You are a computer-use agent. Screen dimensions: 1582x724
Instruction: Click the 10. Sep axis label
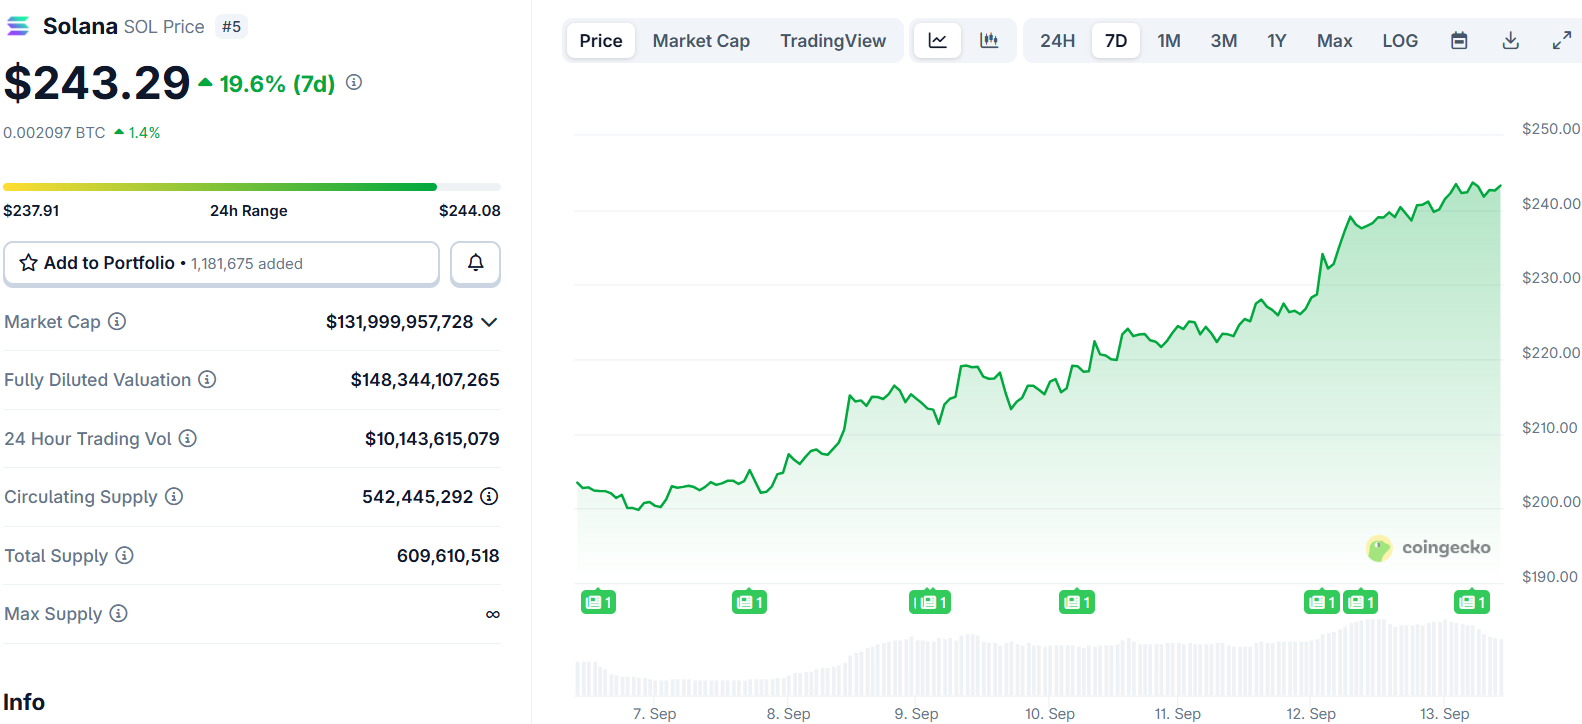(1050, 713)
